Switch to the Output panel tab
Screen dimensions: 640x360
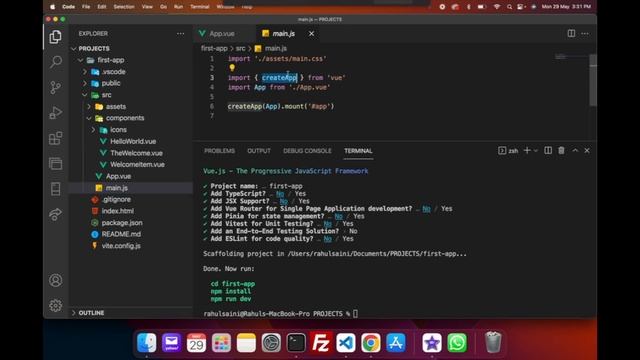[x=259, y=151]
